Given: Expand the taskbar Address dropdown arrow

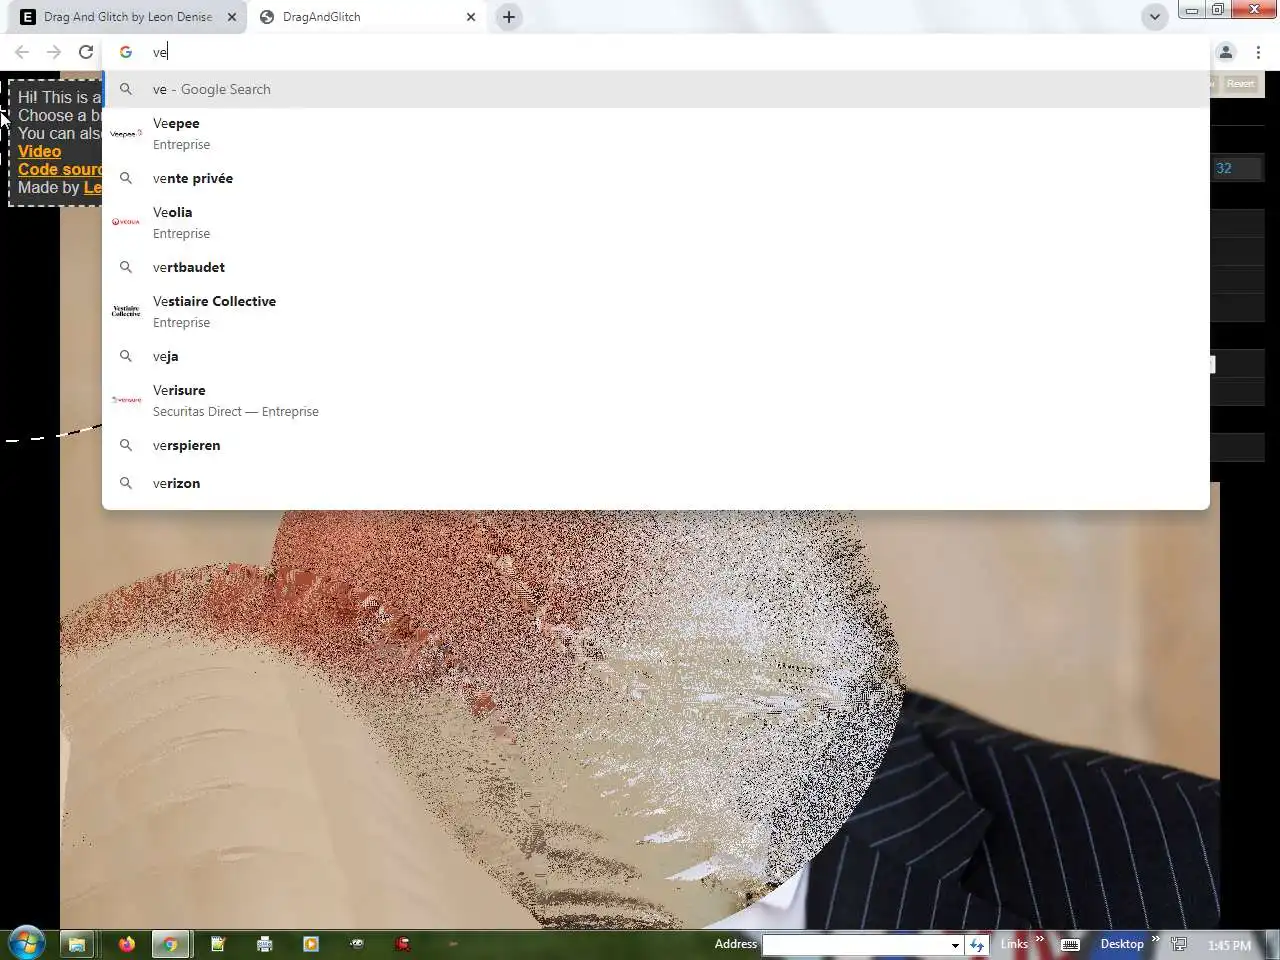Looking at the screenshot, I should tap(955, 944).
